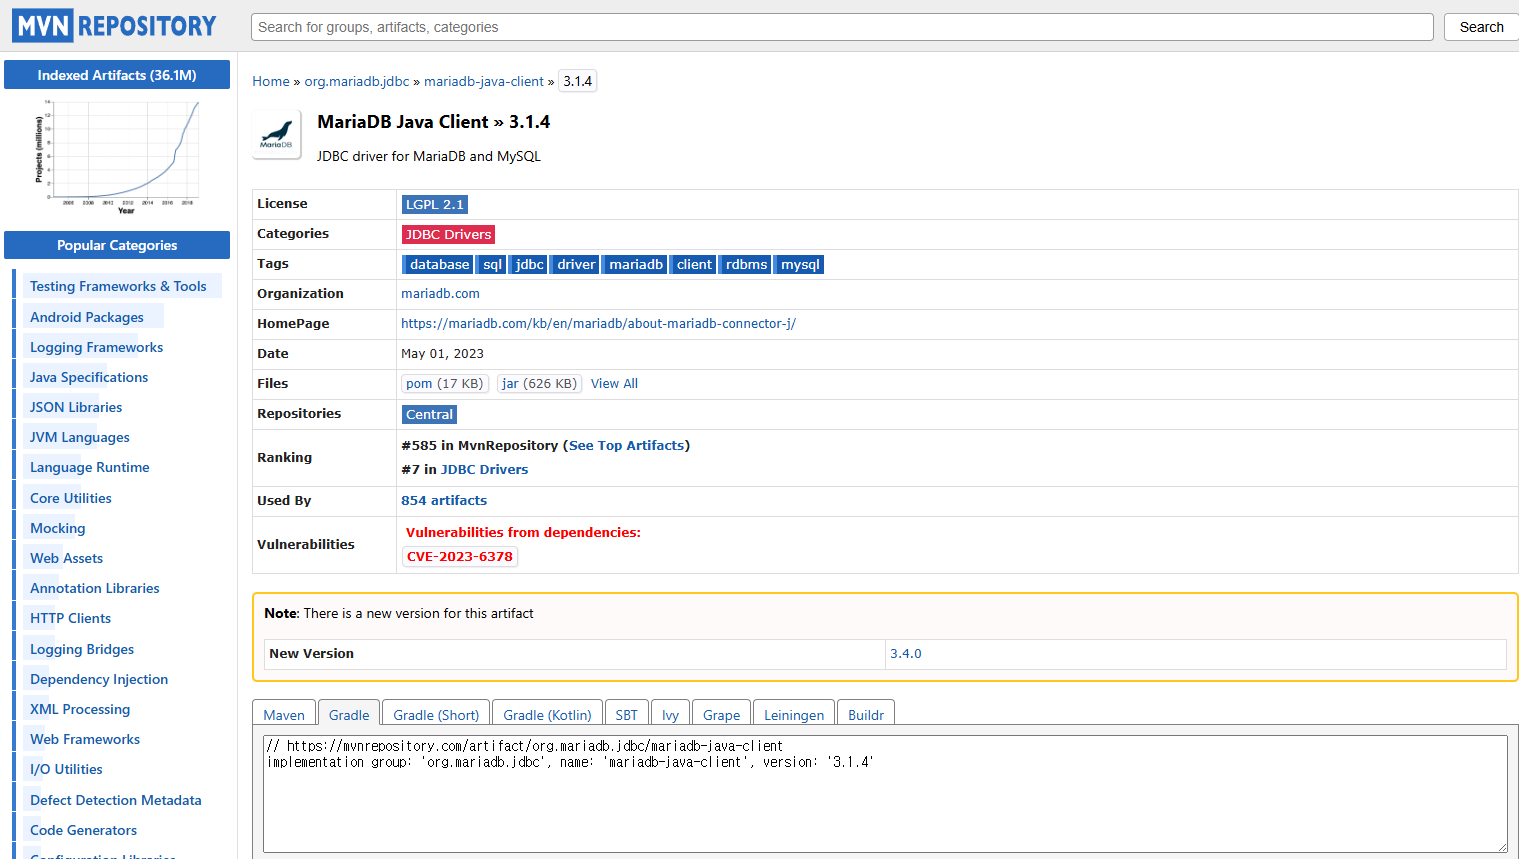Select the client tag

(694, 264)
